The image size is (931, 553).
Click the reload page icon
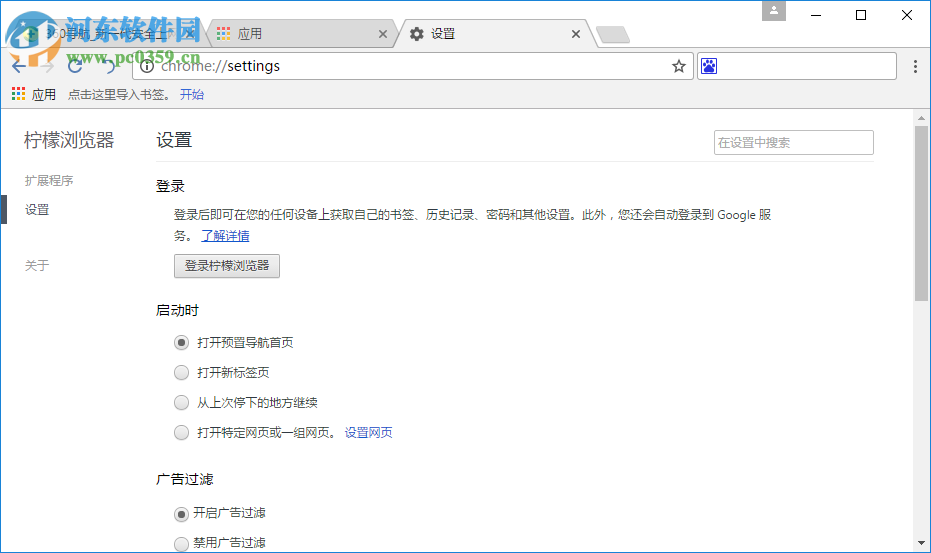point(75,66)
